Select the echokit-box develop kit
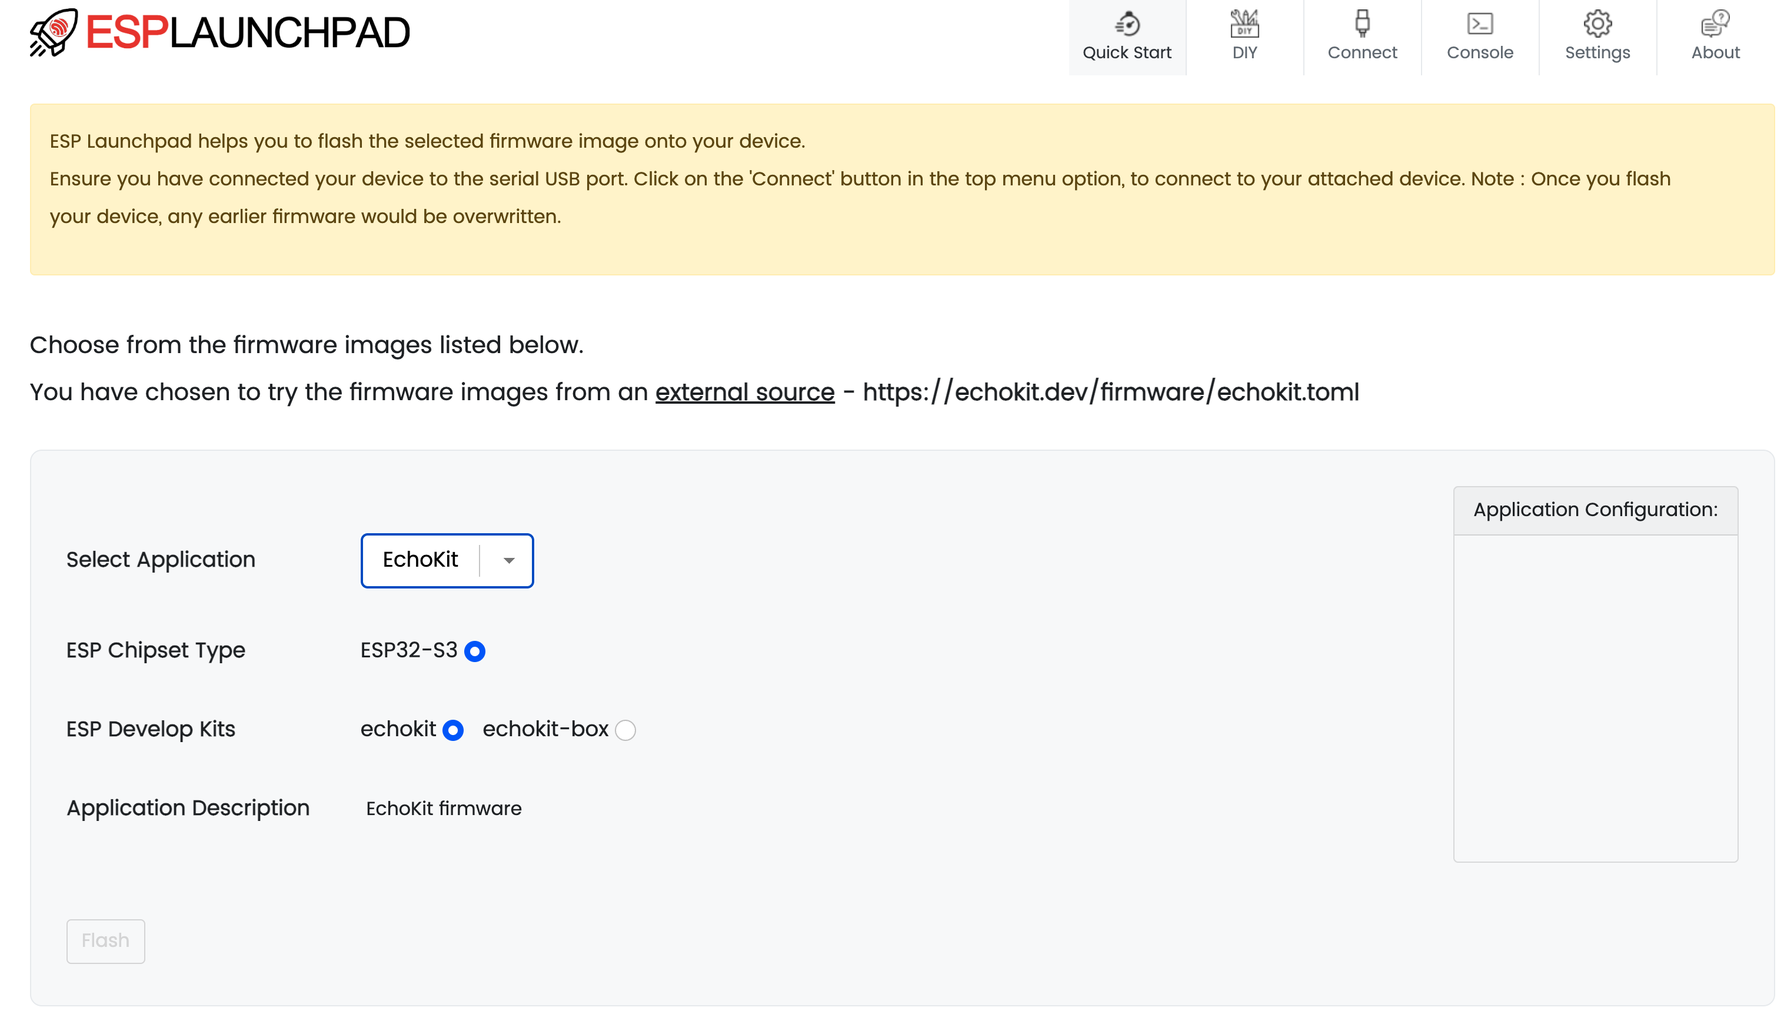This screenshot has width=1784, height=1024. 625,730
